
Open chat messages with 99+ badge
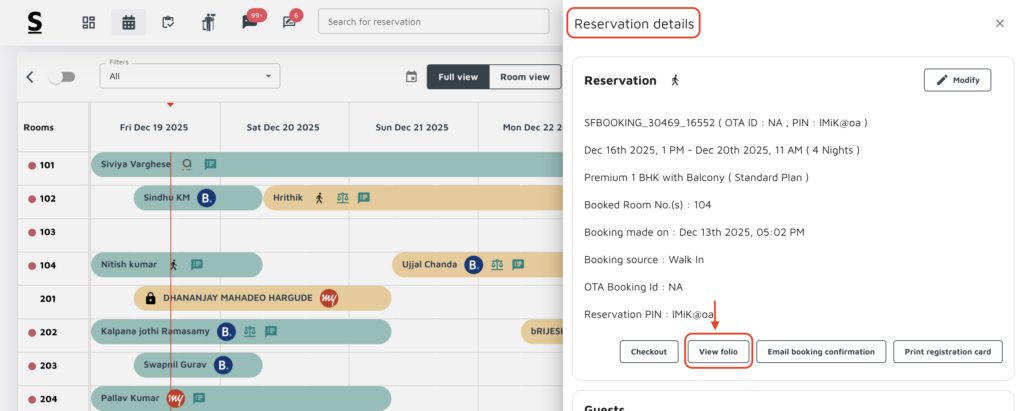click(250, 23)
